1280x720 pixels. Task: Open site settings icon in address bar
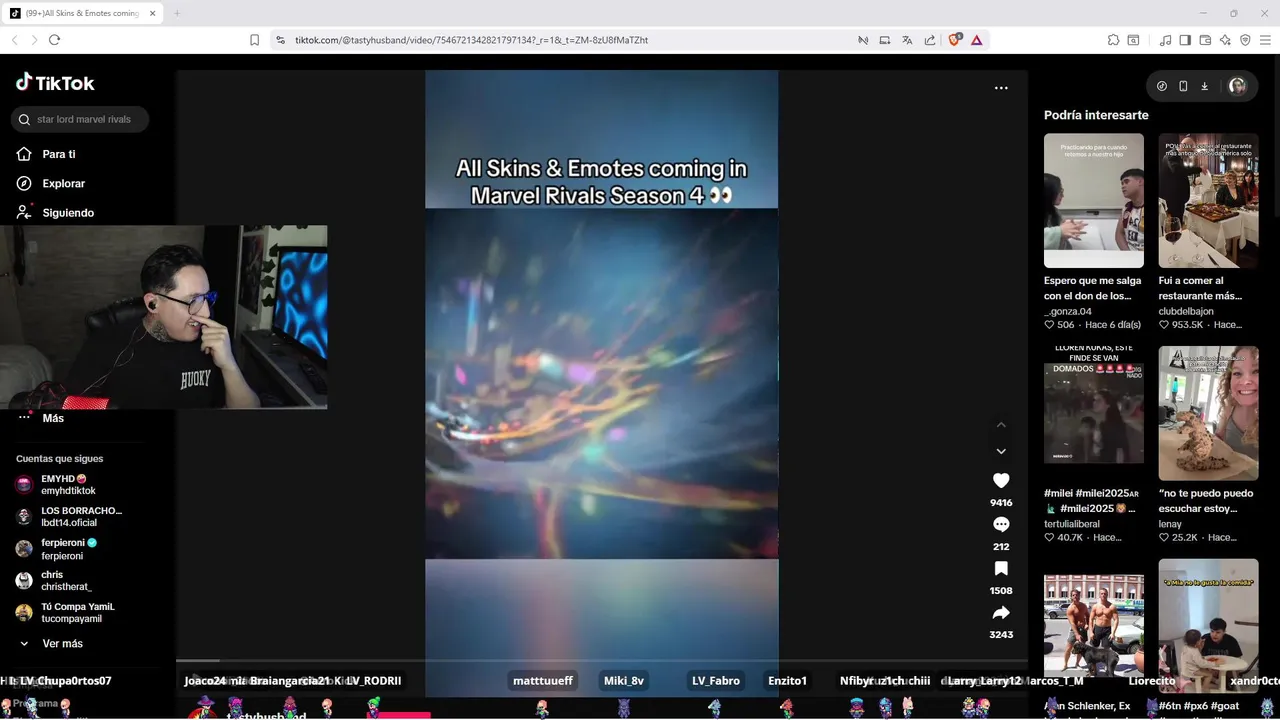[x=280, y=40]
